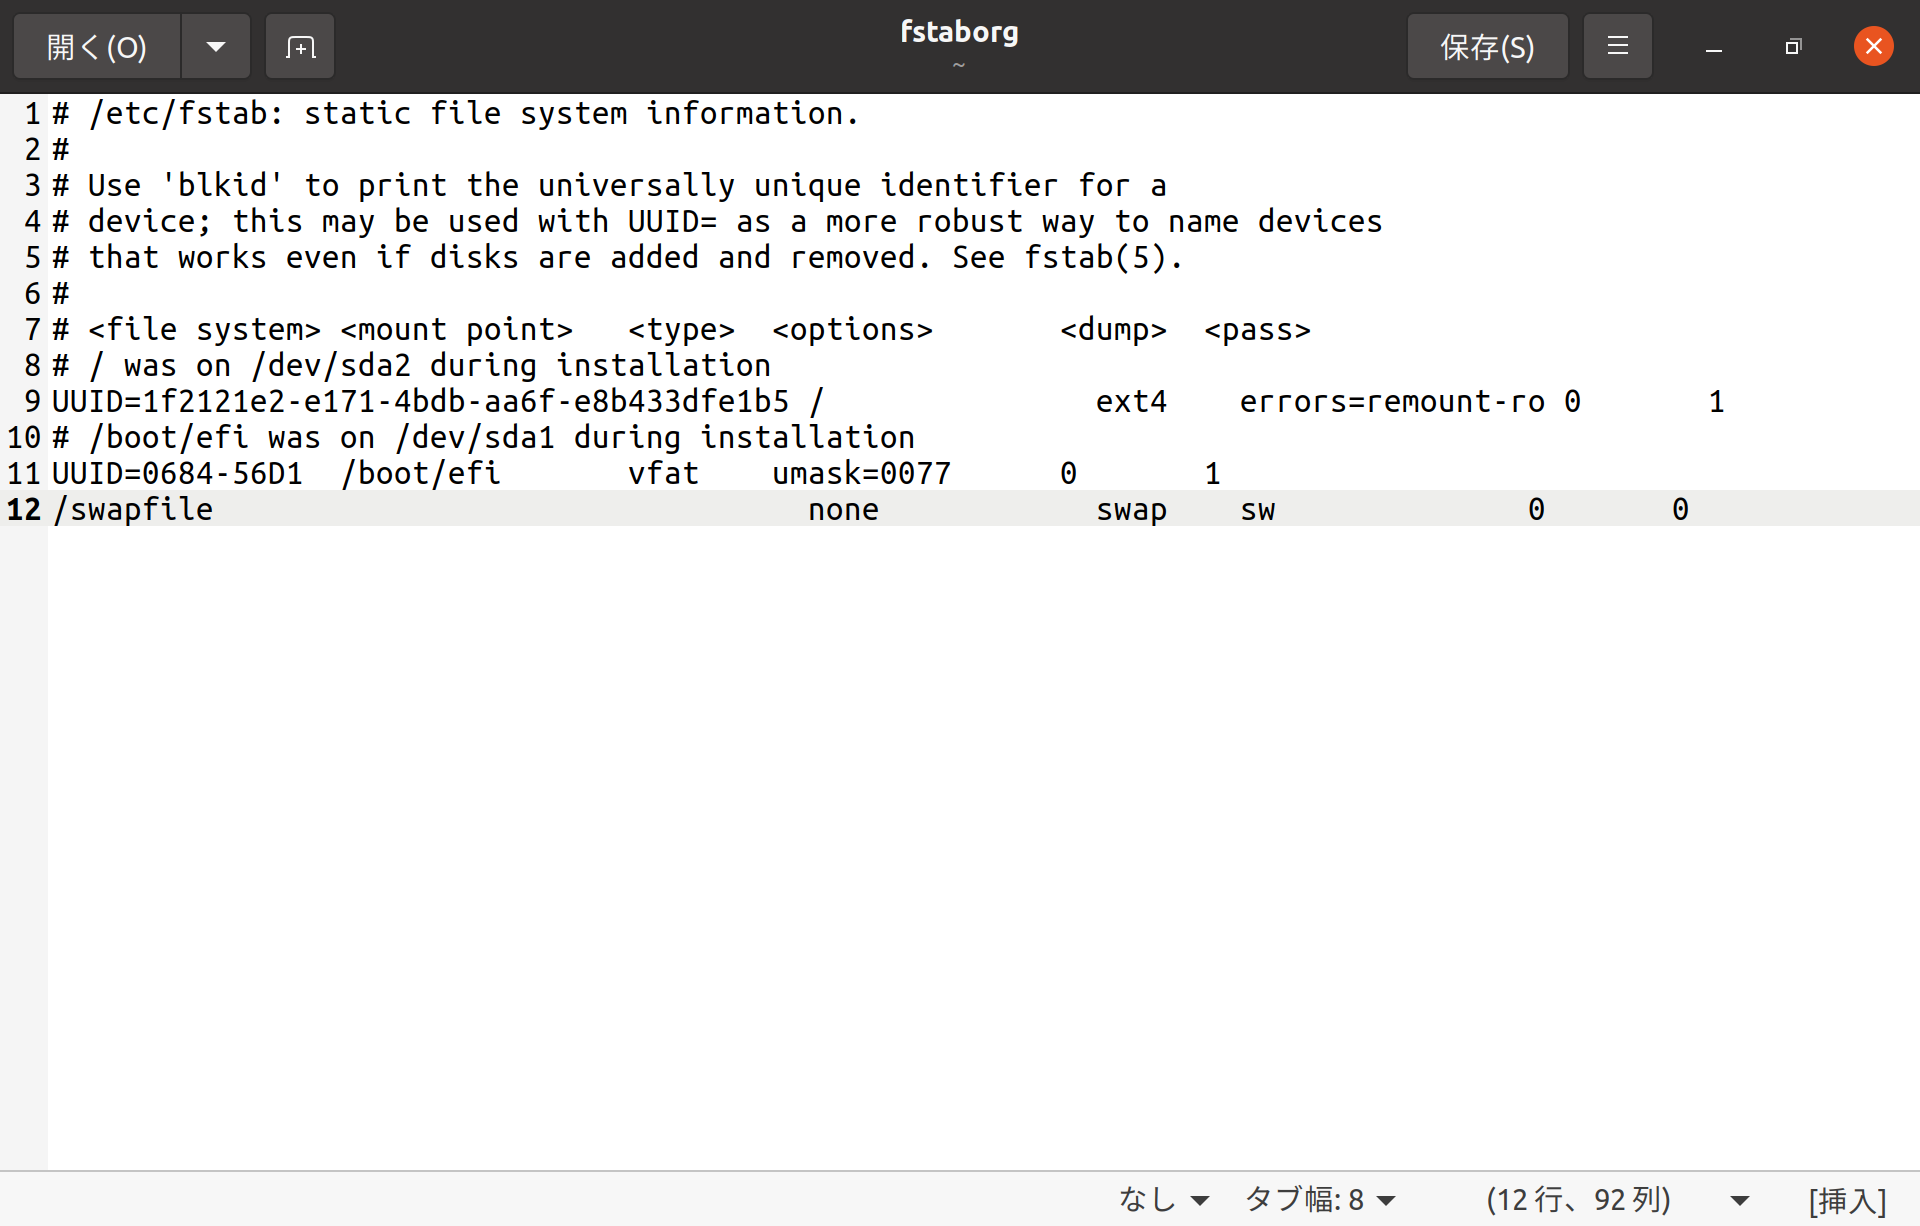Click the 'ext4' filesystem type

[1131, 401]
